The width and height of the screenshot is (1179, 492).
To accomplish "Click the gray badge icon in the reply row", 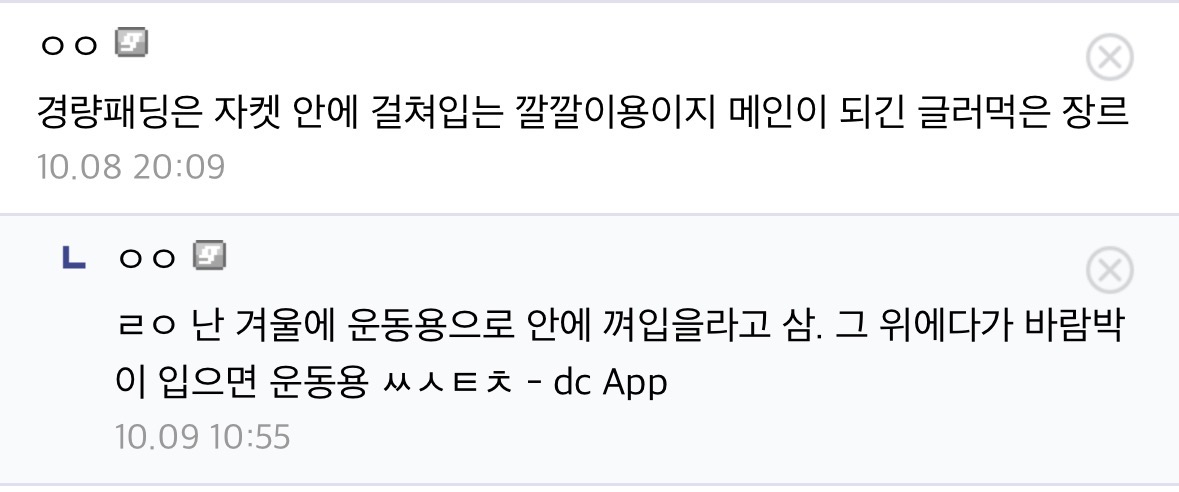I will (210, 256).
